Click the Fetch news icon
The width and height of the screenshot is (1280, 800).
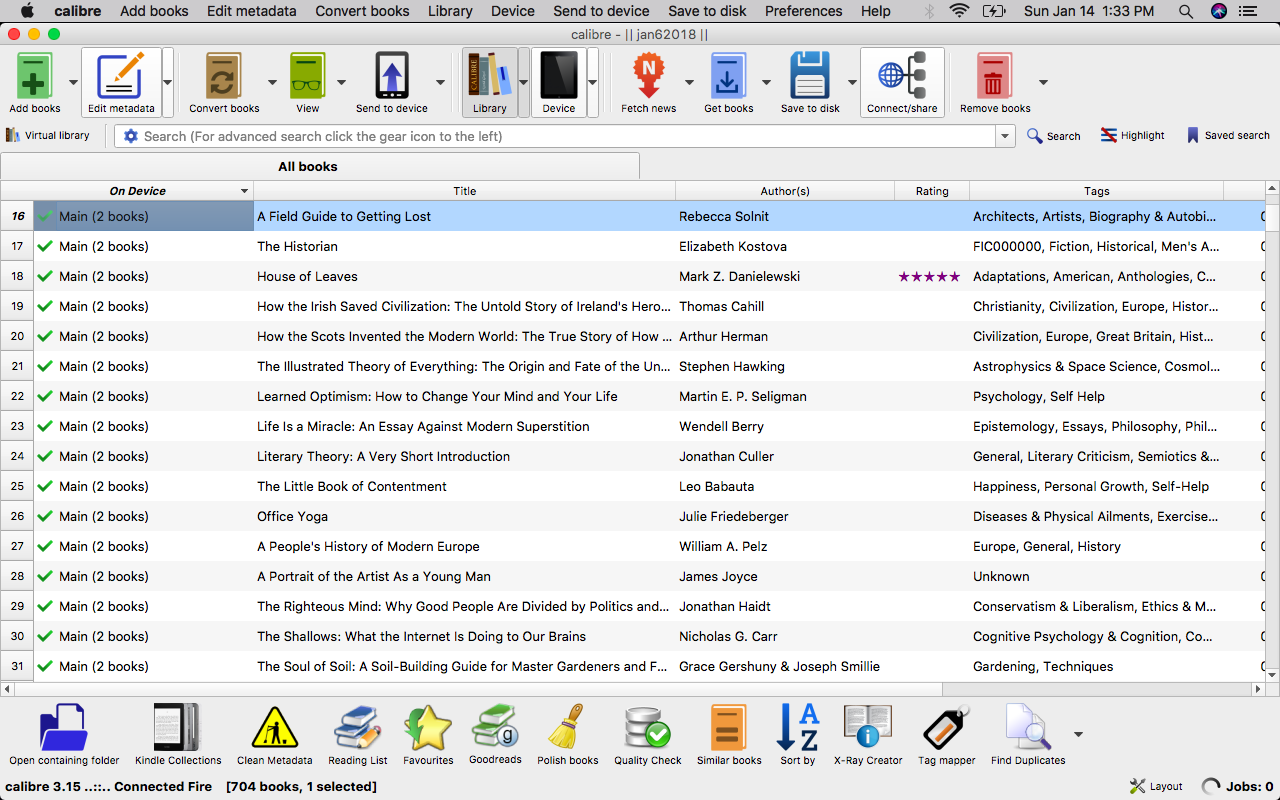point(648,78)
